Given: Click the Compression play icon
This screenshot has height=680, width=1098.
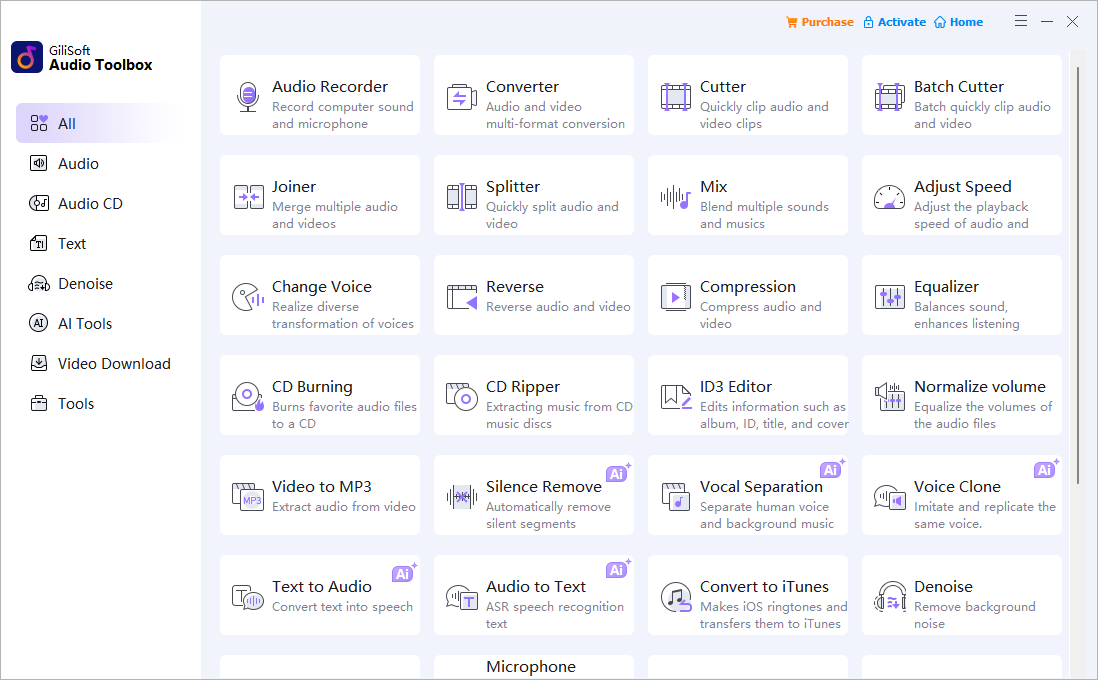Looking at the screenshot, I should pyautogui.click(x=676, y=297).
